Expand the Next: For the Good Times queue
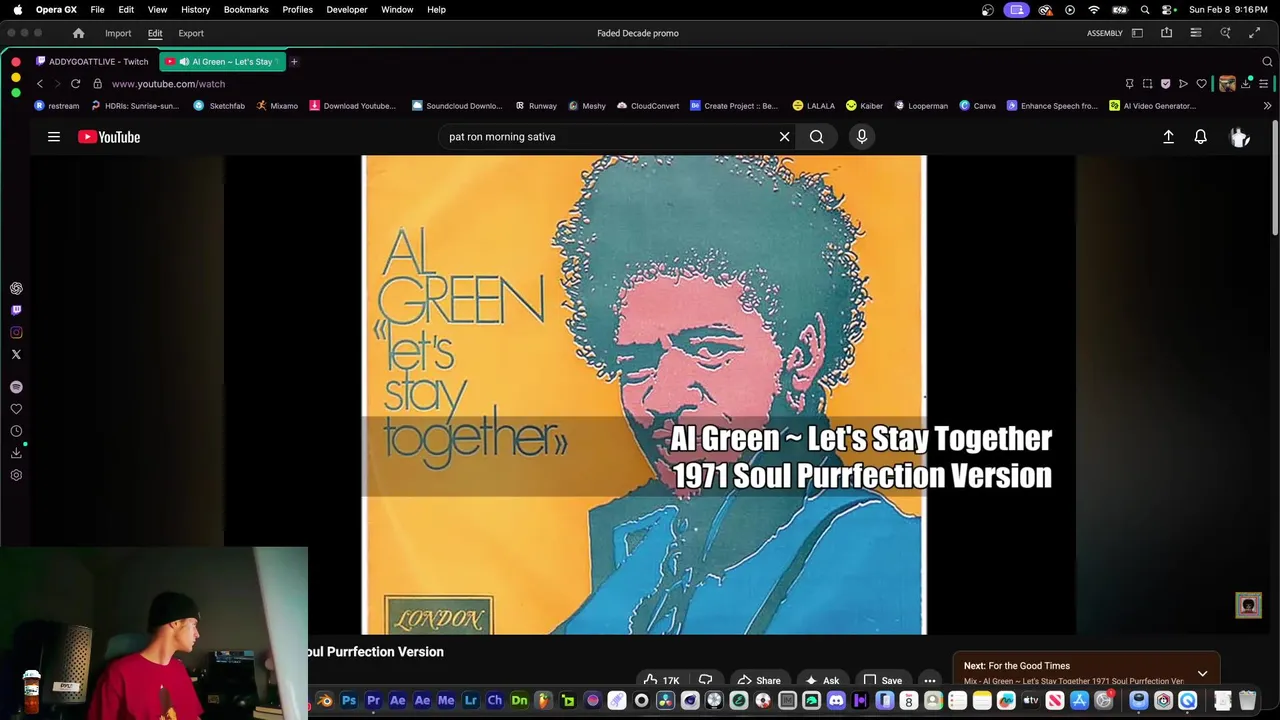Viewport: 1280px width, 720px height. coord(1202,673)
